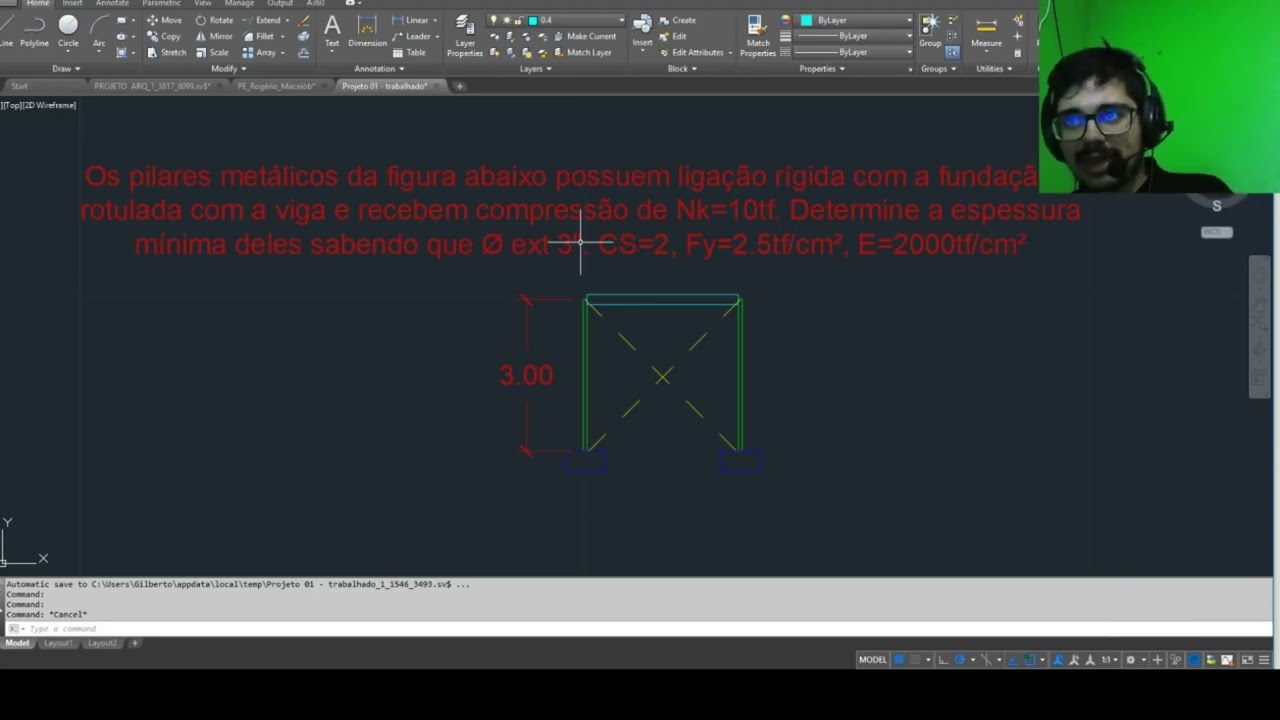Open the Insert ribbon tab
This screenshot has height=720, width=1280.
(x=72, y=4)
